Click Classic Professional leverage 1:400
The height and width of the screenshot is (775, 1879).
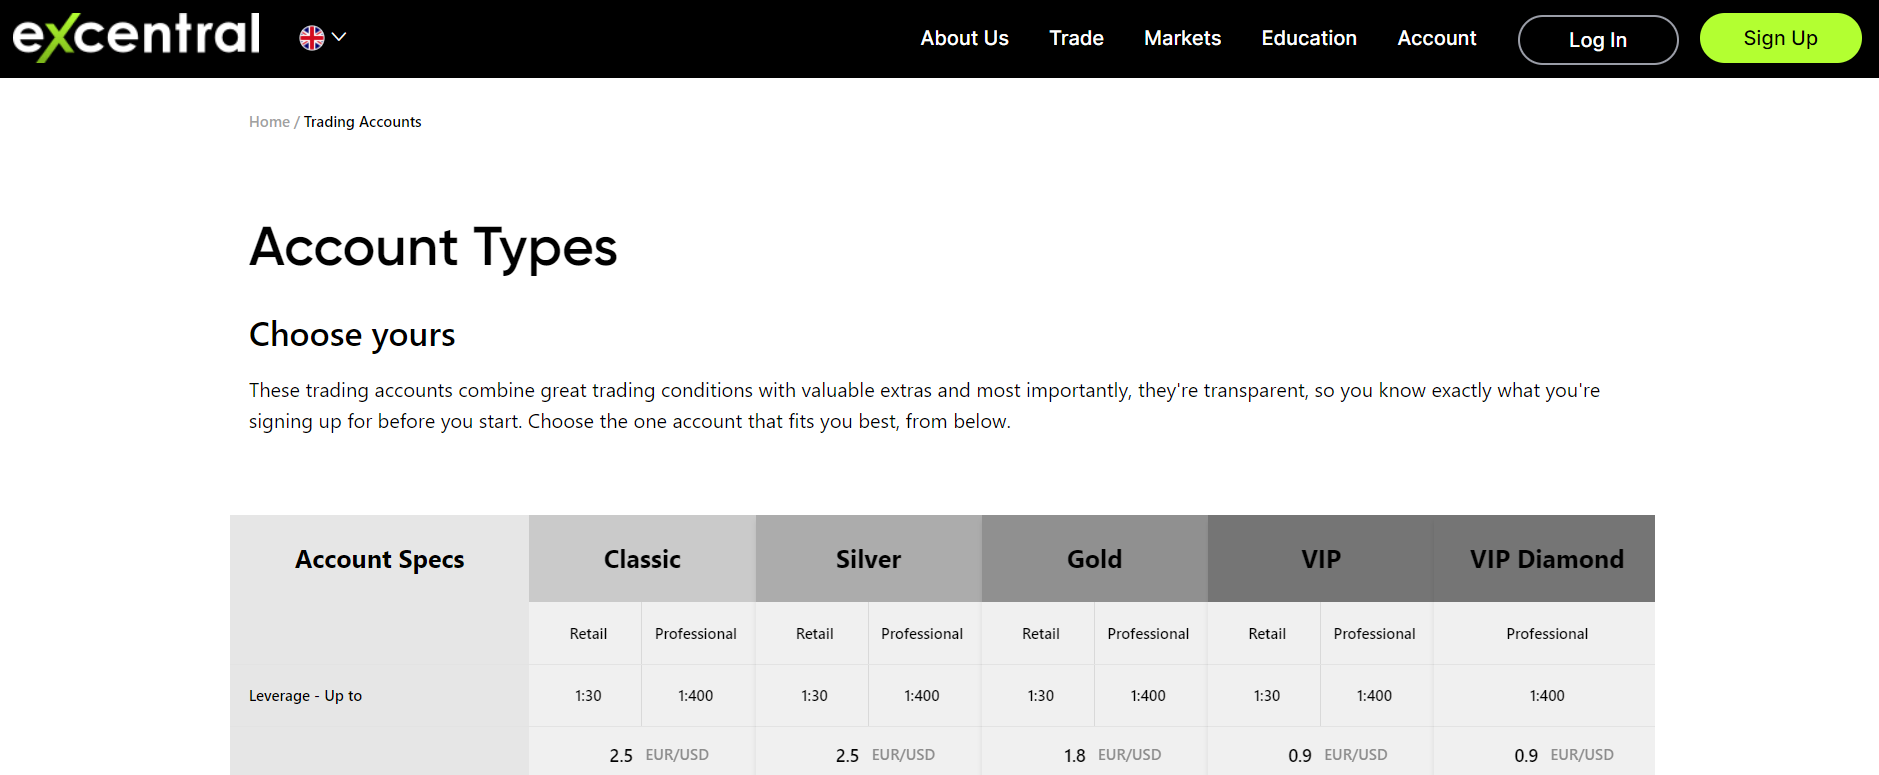coord(696,696)
